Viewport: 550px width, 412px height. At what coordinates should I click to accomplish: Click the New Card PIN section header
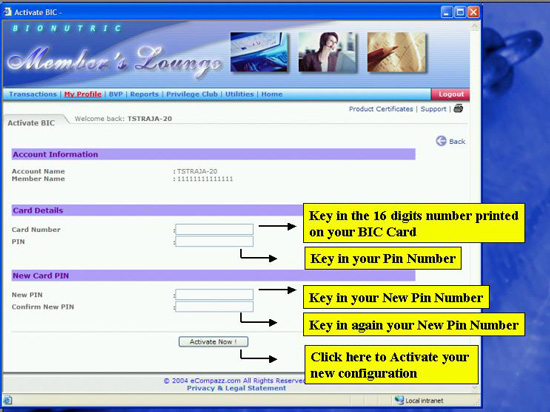(x=213, y=276)
